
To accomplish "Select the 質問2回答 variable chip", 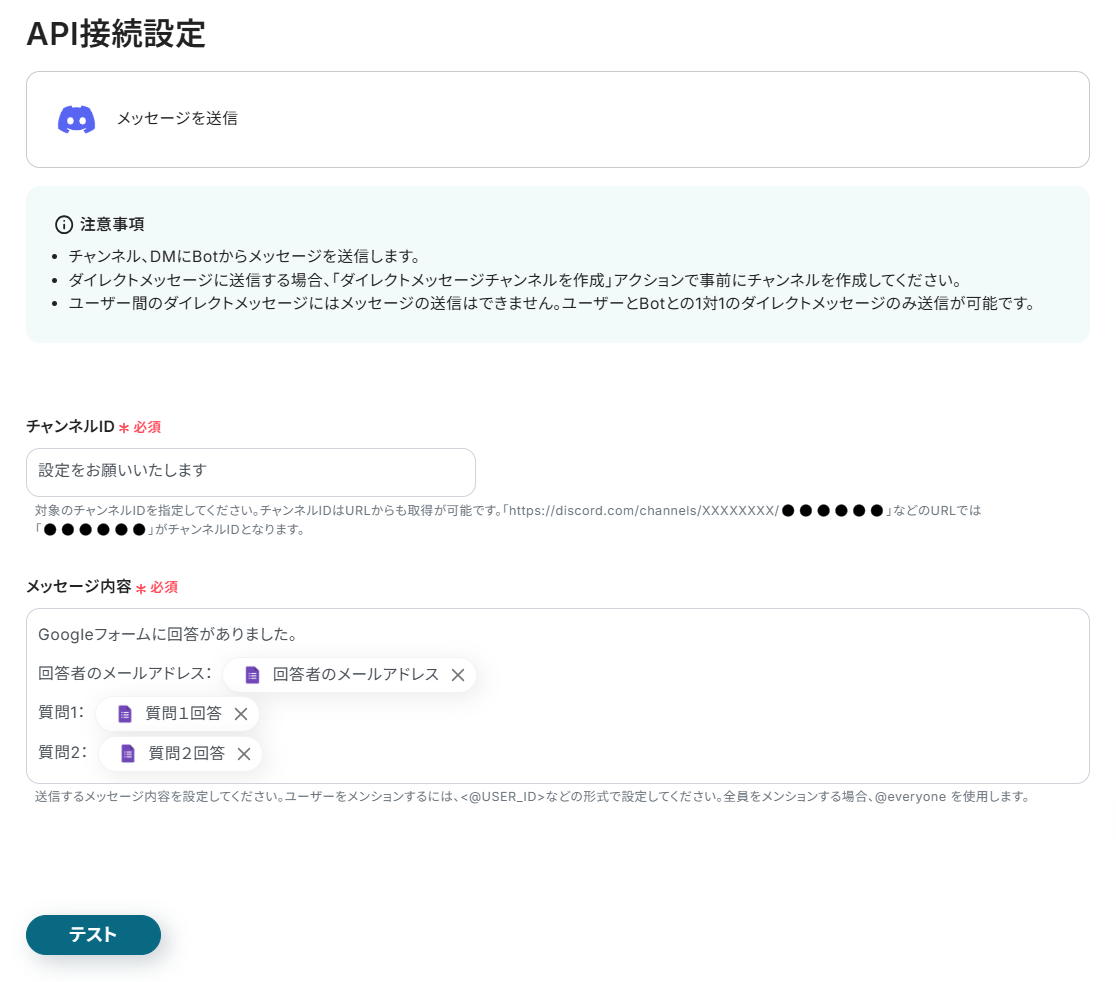I will 180,754.
